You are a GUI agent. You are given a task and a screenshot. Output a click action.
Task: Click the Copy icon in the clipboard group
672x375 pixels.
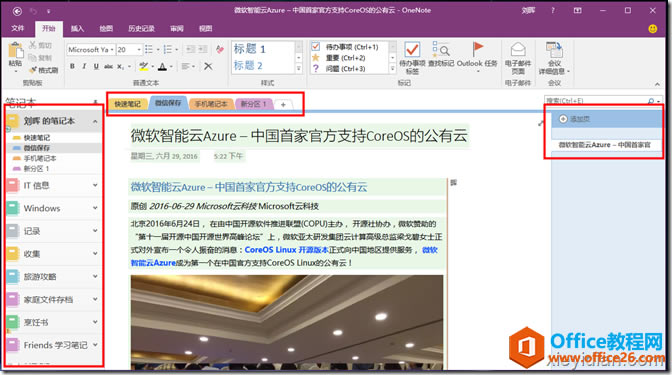click(33, 57)
